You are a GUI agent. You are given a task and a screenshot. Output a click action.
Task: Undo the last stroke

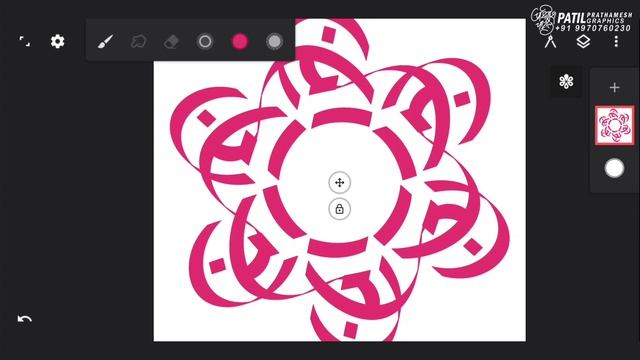[24, 319]
